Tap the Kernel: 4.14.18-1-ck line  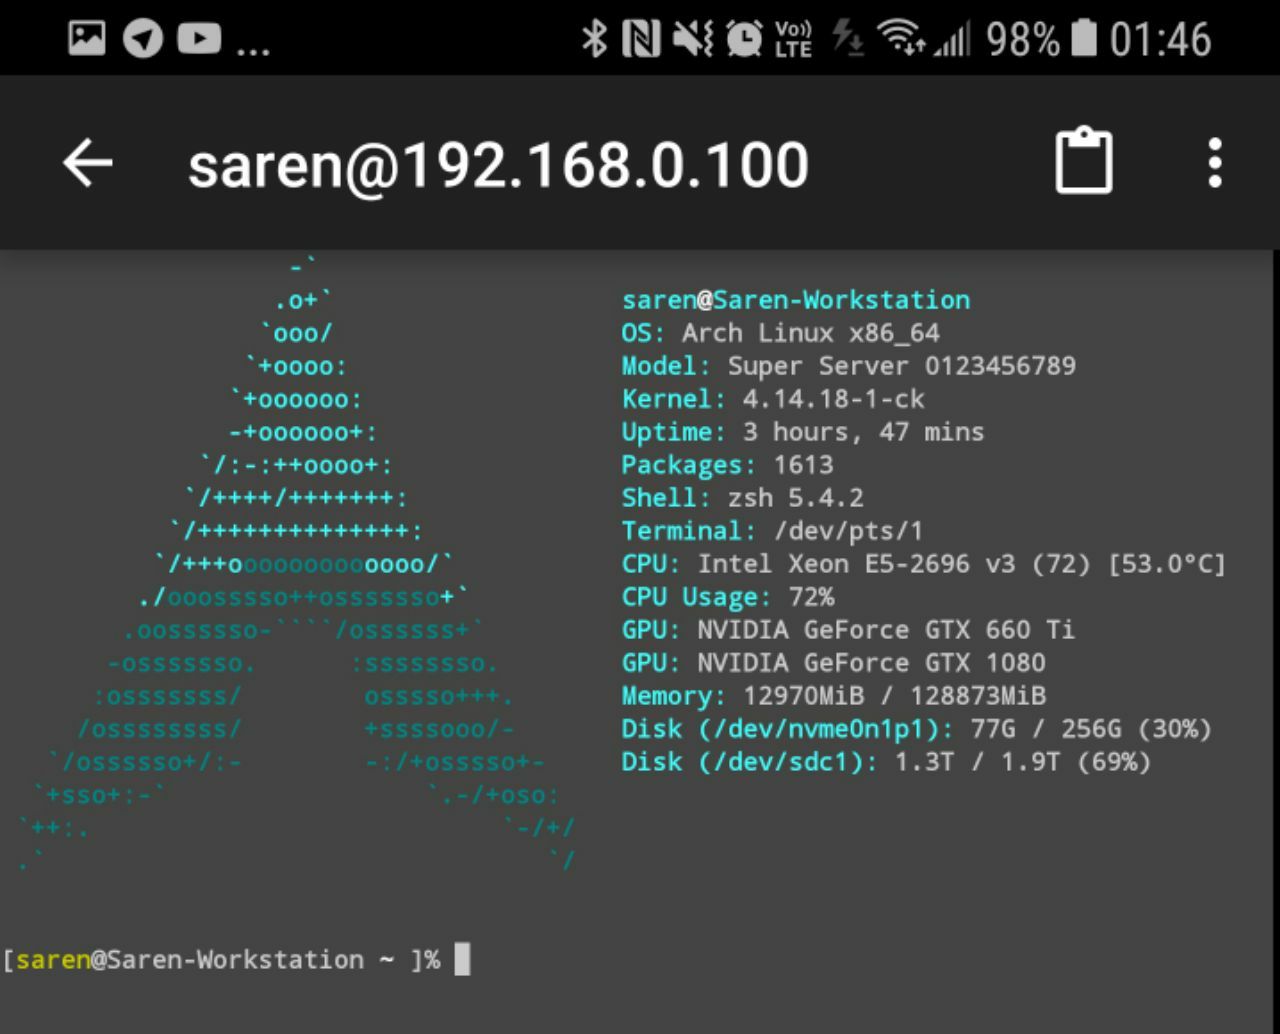tap(773, 399)
